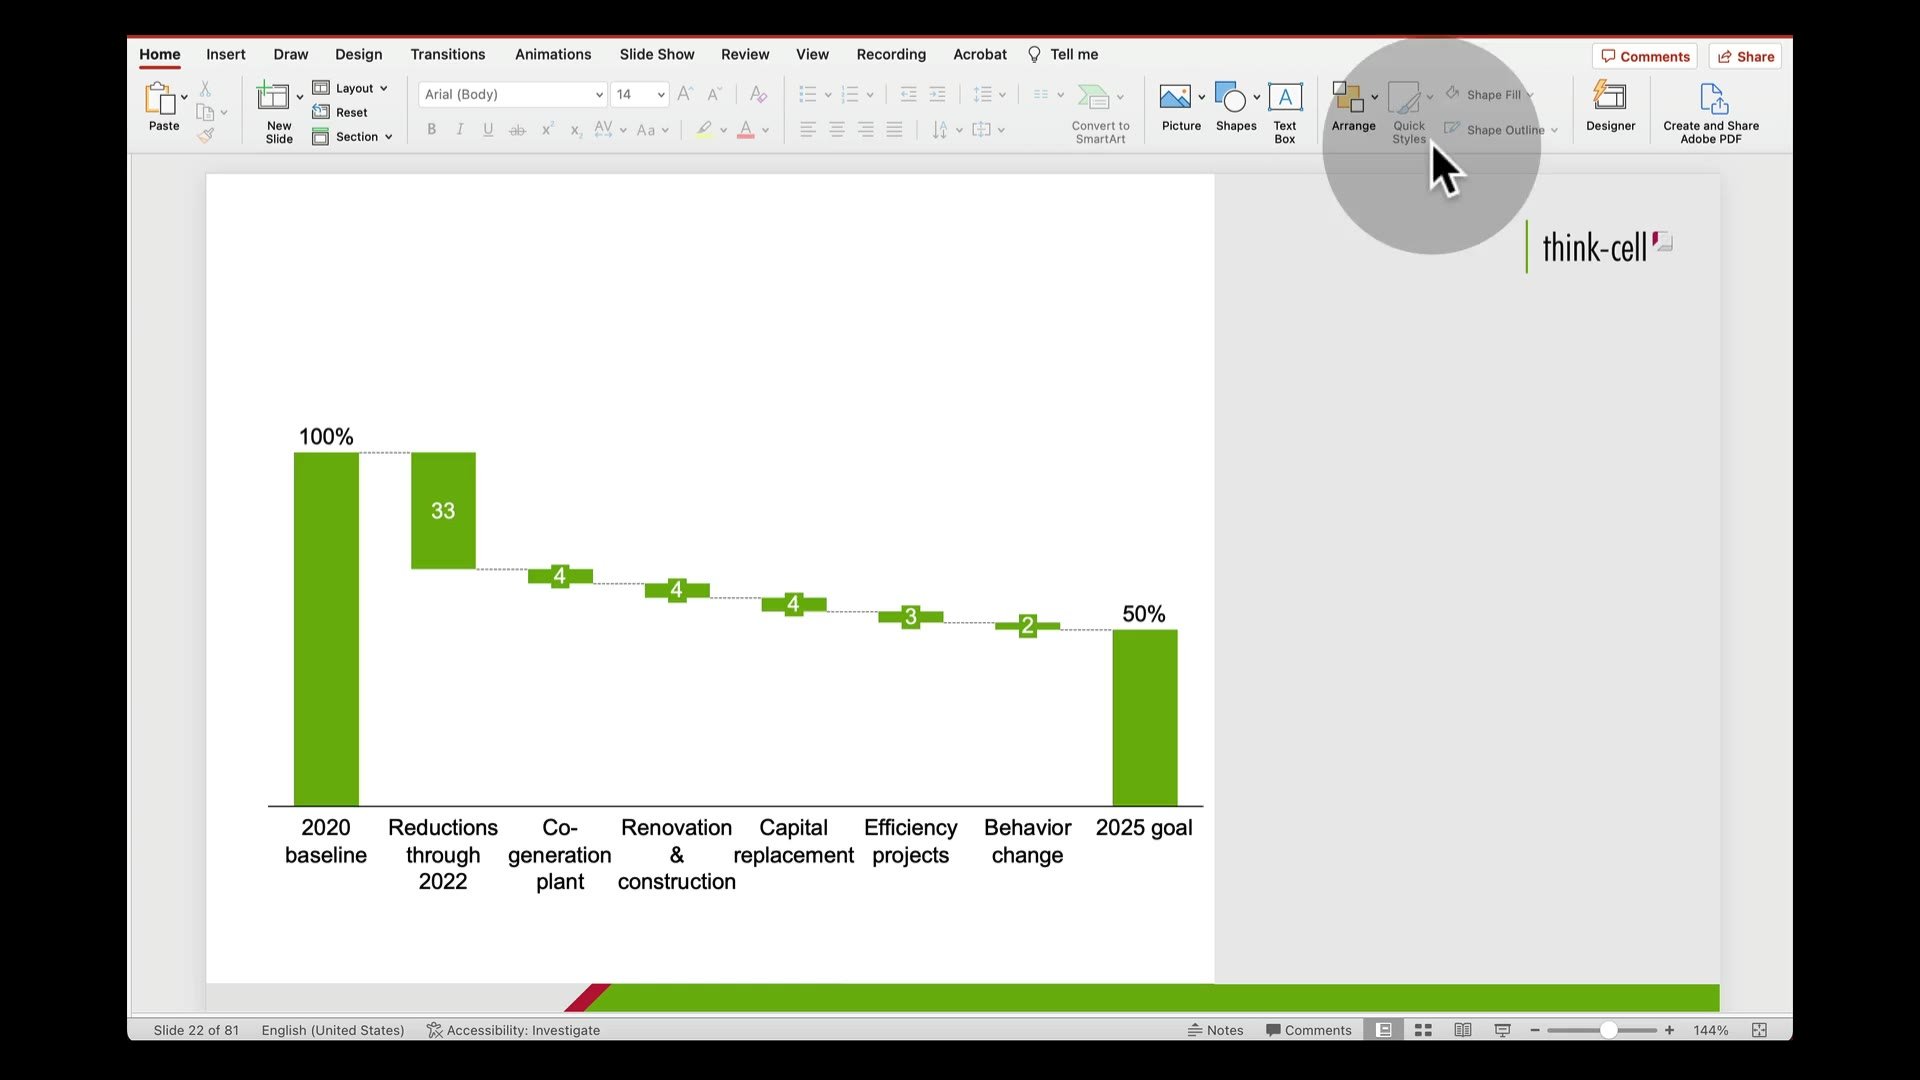1920x1080 pixels.
Task: Switch to the Draw tab
Action: tap(291, 54)
